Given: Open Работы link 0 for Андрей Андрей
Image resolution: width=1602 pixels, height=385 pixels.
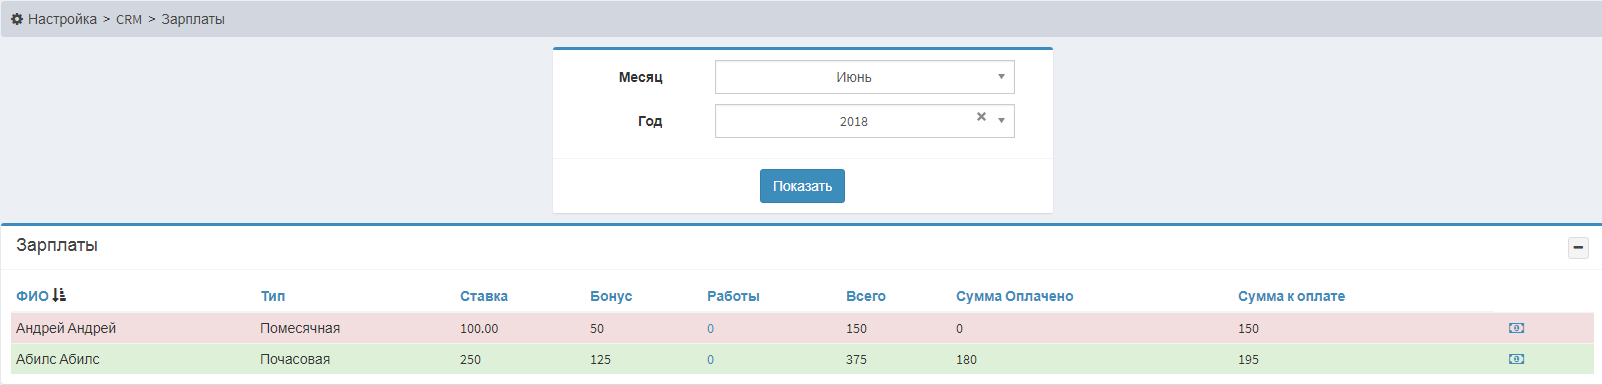Looking at the screenshot, I should click(x=710, y=329).
